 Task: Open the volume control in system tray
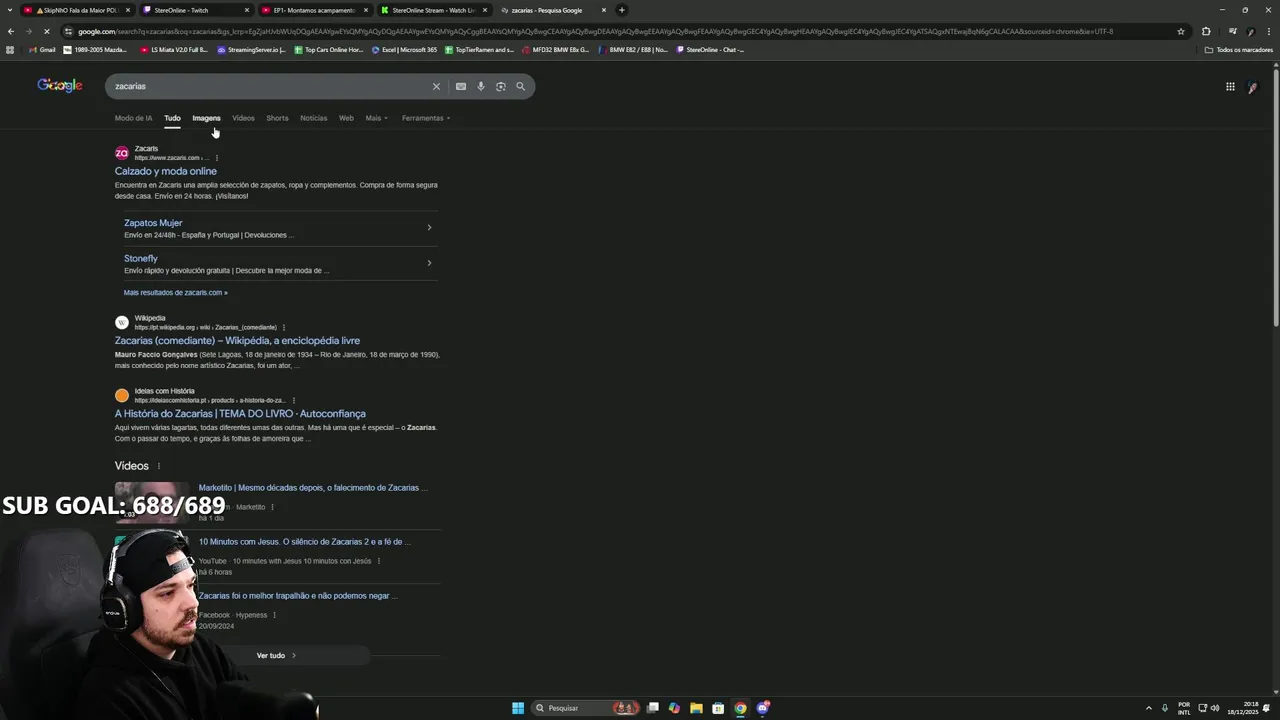click(x=1215, y=708)
